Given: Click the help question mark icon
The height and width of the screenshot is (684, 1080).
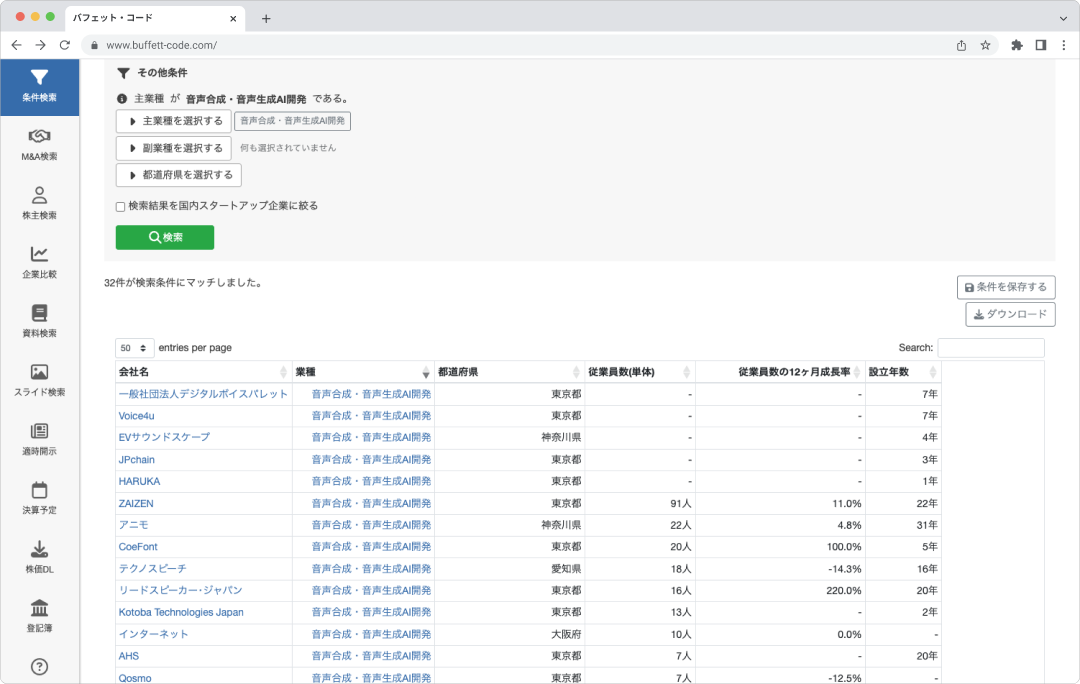Looking at the screenshot, I should [39, 666].
